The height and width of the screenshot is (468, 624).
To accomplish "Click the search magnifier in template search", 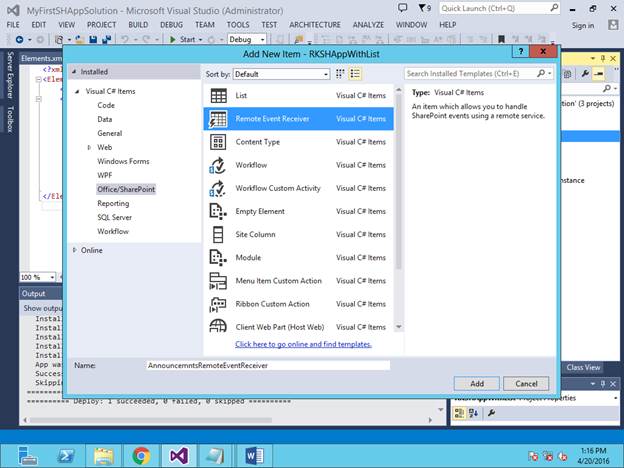I will pos(541,74).
